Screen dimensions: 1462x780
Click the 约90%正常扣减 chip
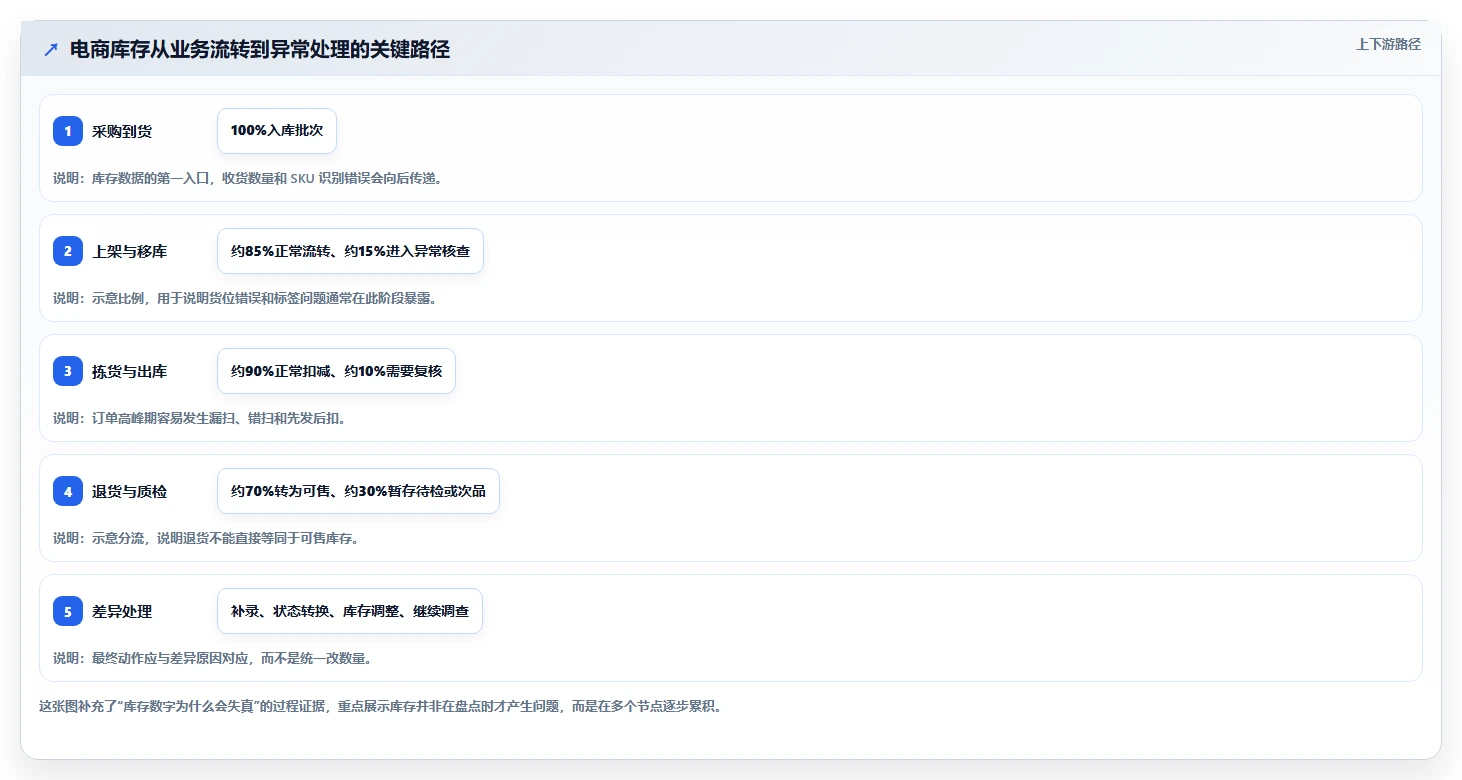(336, 371)
